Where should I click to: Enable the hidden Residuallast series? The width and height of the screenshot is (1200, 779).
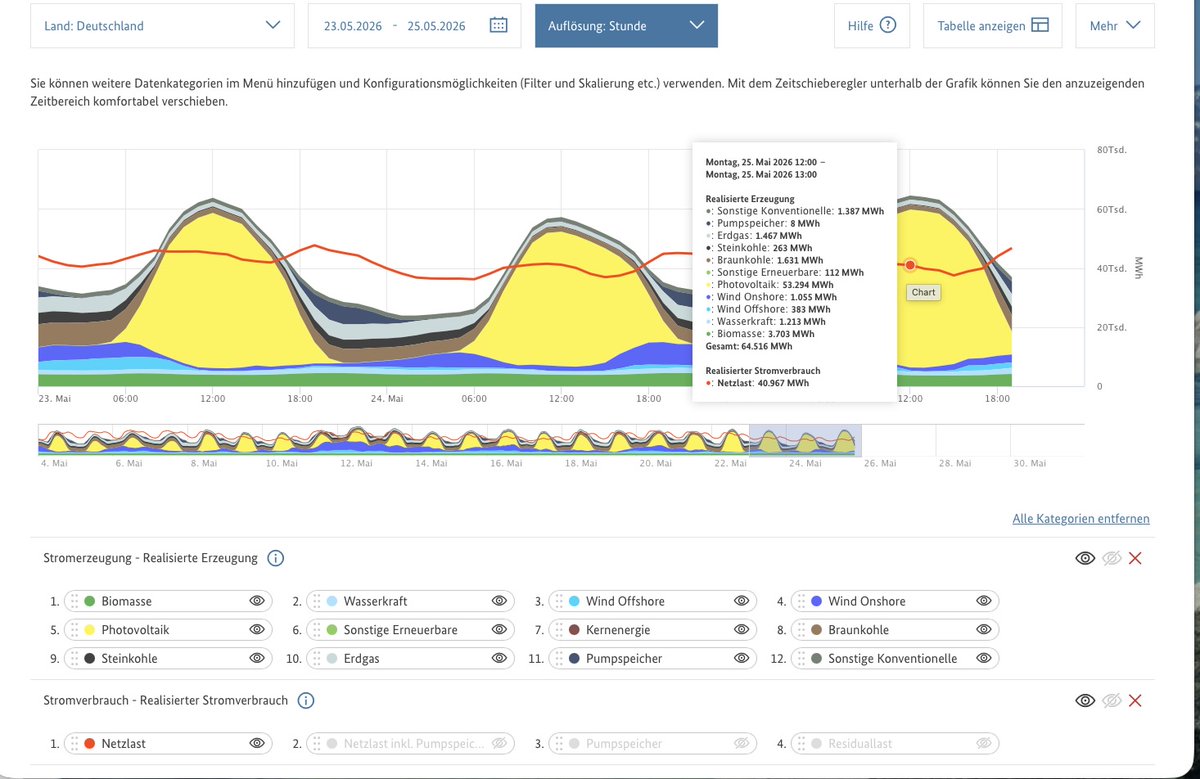pos(984,743)
